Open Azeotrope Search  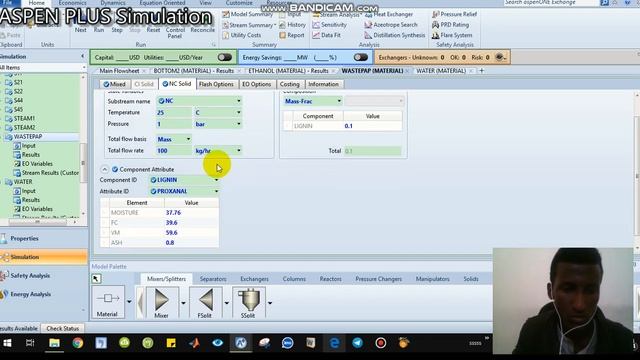coord(391,25)
